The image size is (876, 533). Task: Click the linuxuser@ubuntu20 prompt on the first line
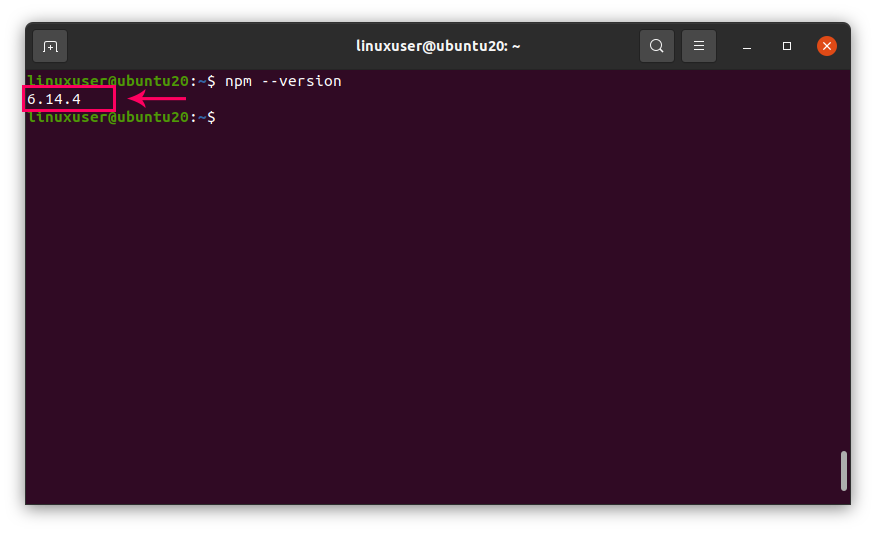(108, 81)
